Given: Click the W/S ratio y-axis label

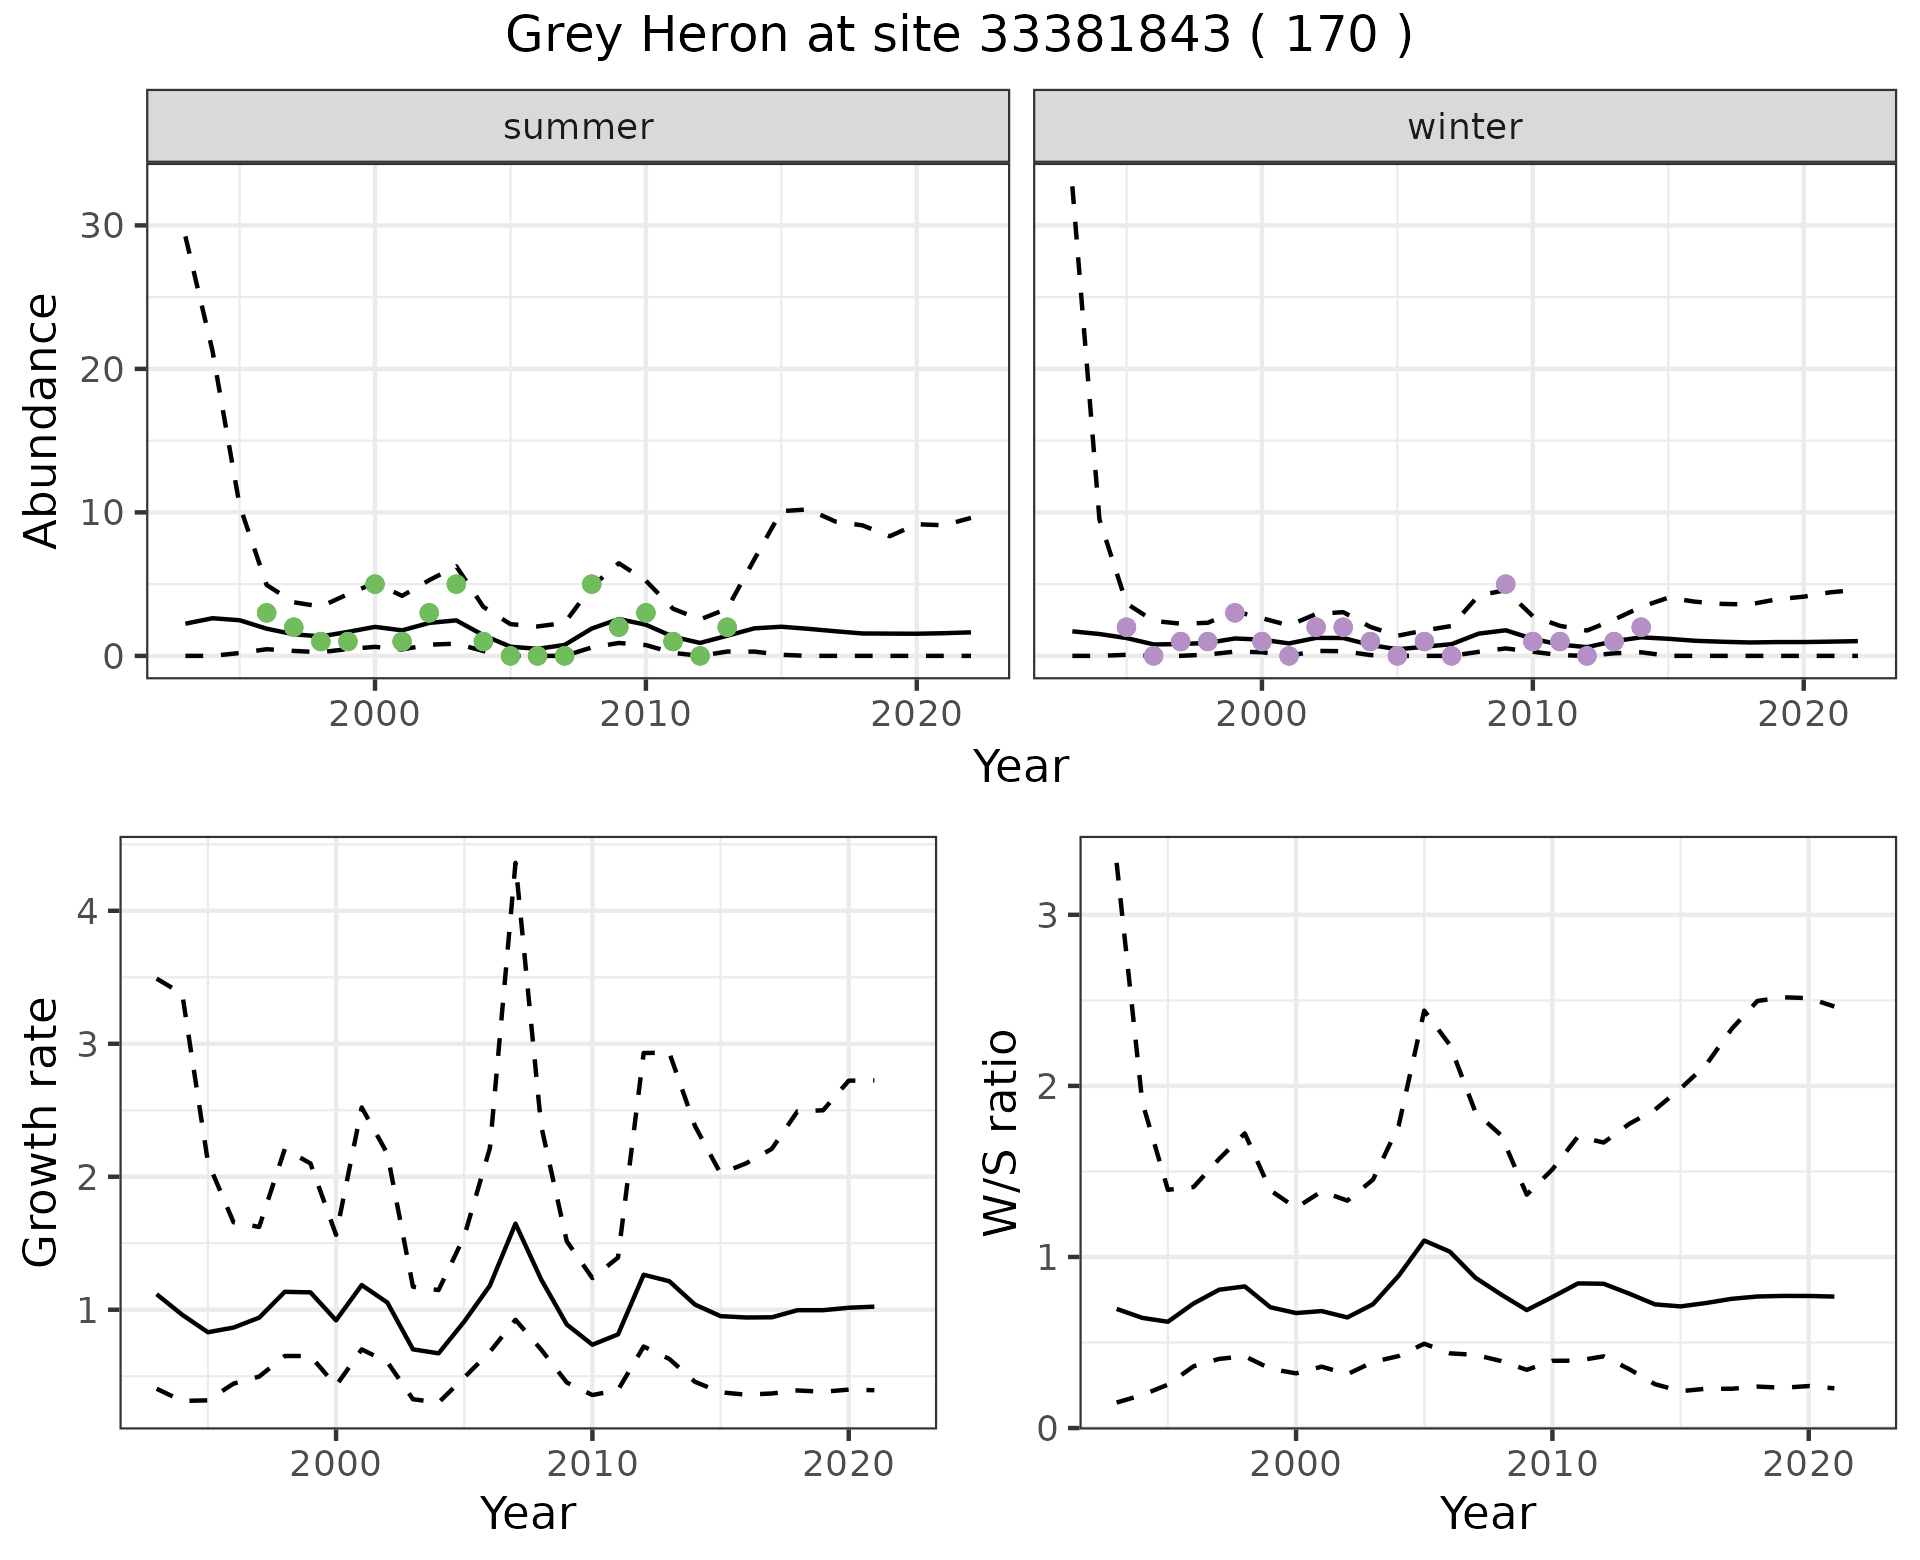Looking at the screenshot, I should [x=1001, y=1132].
